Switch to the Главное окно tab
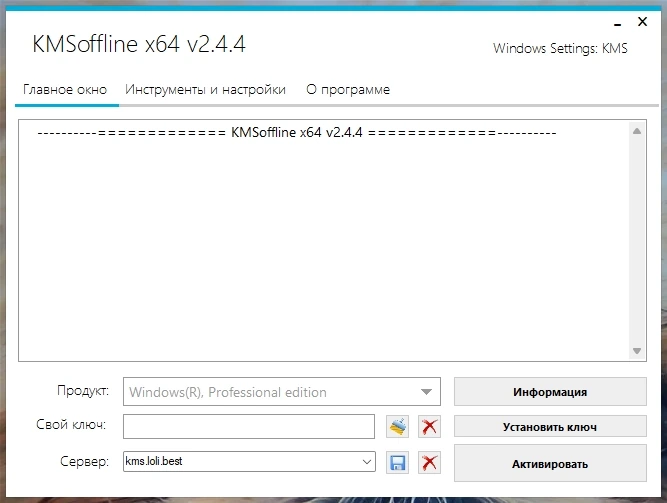 (x=65, y=90)
